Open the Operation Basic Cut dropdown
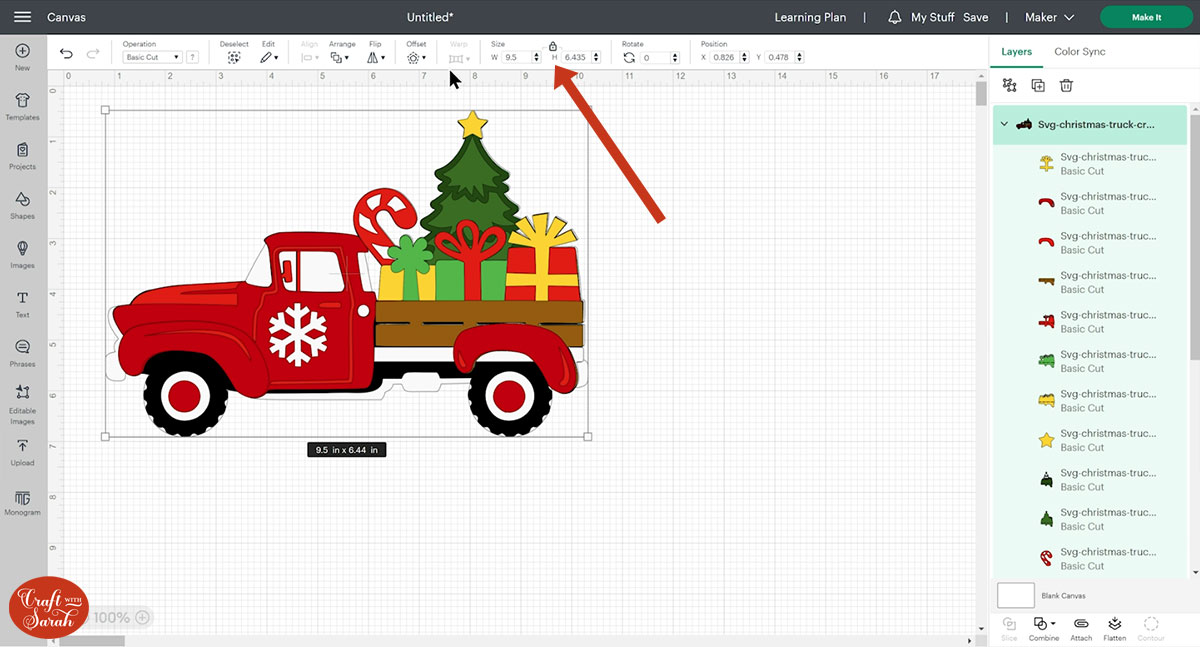This screenshot has height=647, width=1200. (x=153, y=57)
